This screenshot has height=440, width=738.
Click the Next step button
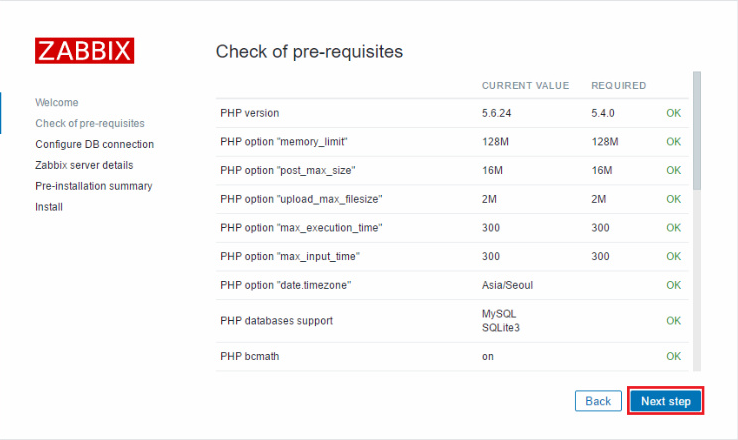click(x=666, y=401)
